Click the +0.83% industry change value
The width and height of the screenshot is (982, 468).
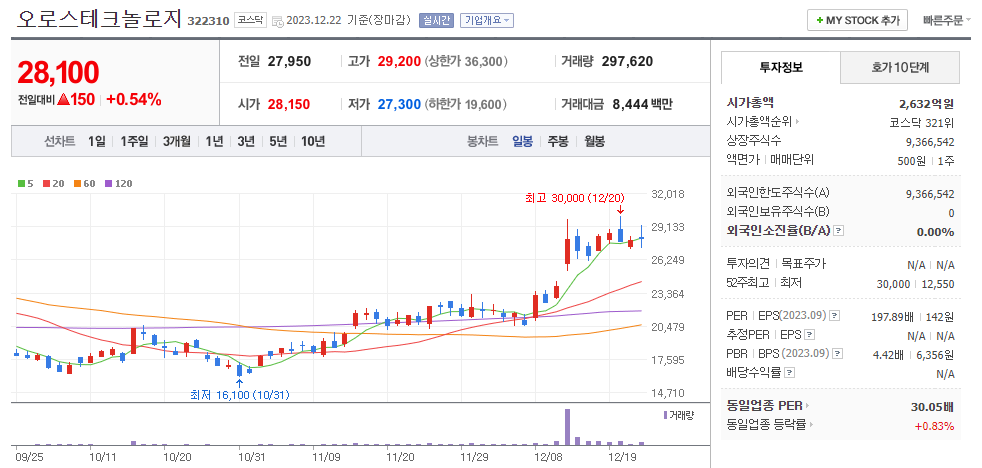934,426
